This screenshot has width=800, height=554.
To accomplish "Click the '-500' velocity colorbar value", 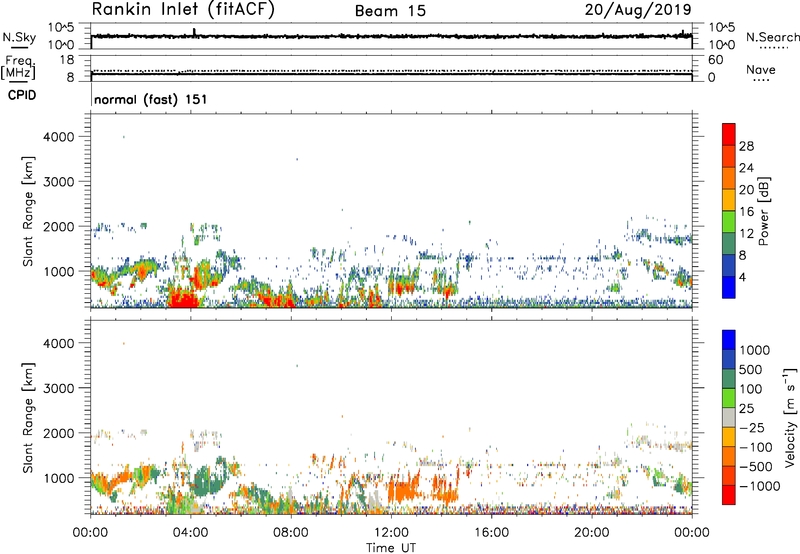I will click(x=756, y=466).
